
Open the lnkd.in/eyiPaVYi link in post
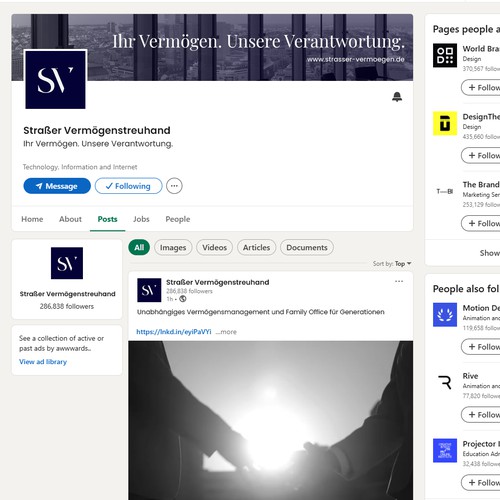(174, 332)
